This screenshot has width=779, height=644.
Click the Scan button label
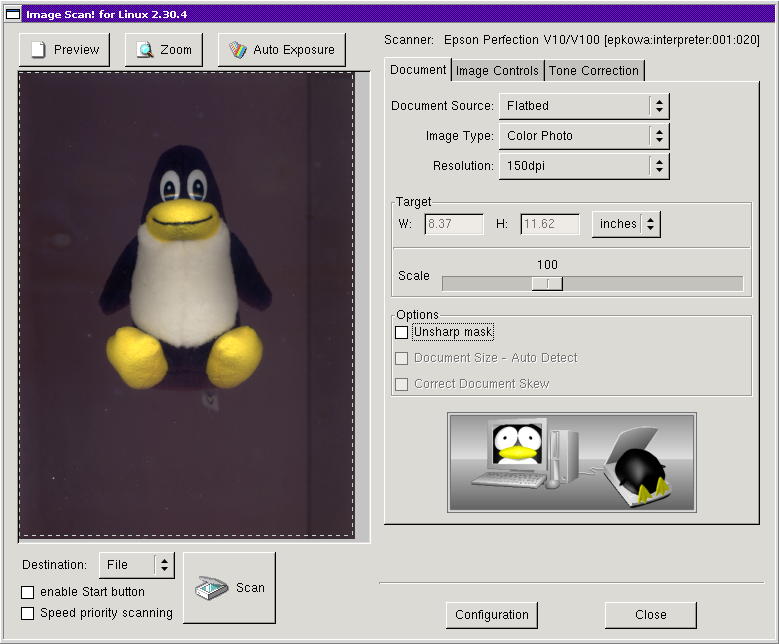[x=250, y=588]
